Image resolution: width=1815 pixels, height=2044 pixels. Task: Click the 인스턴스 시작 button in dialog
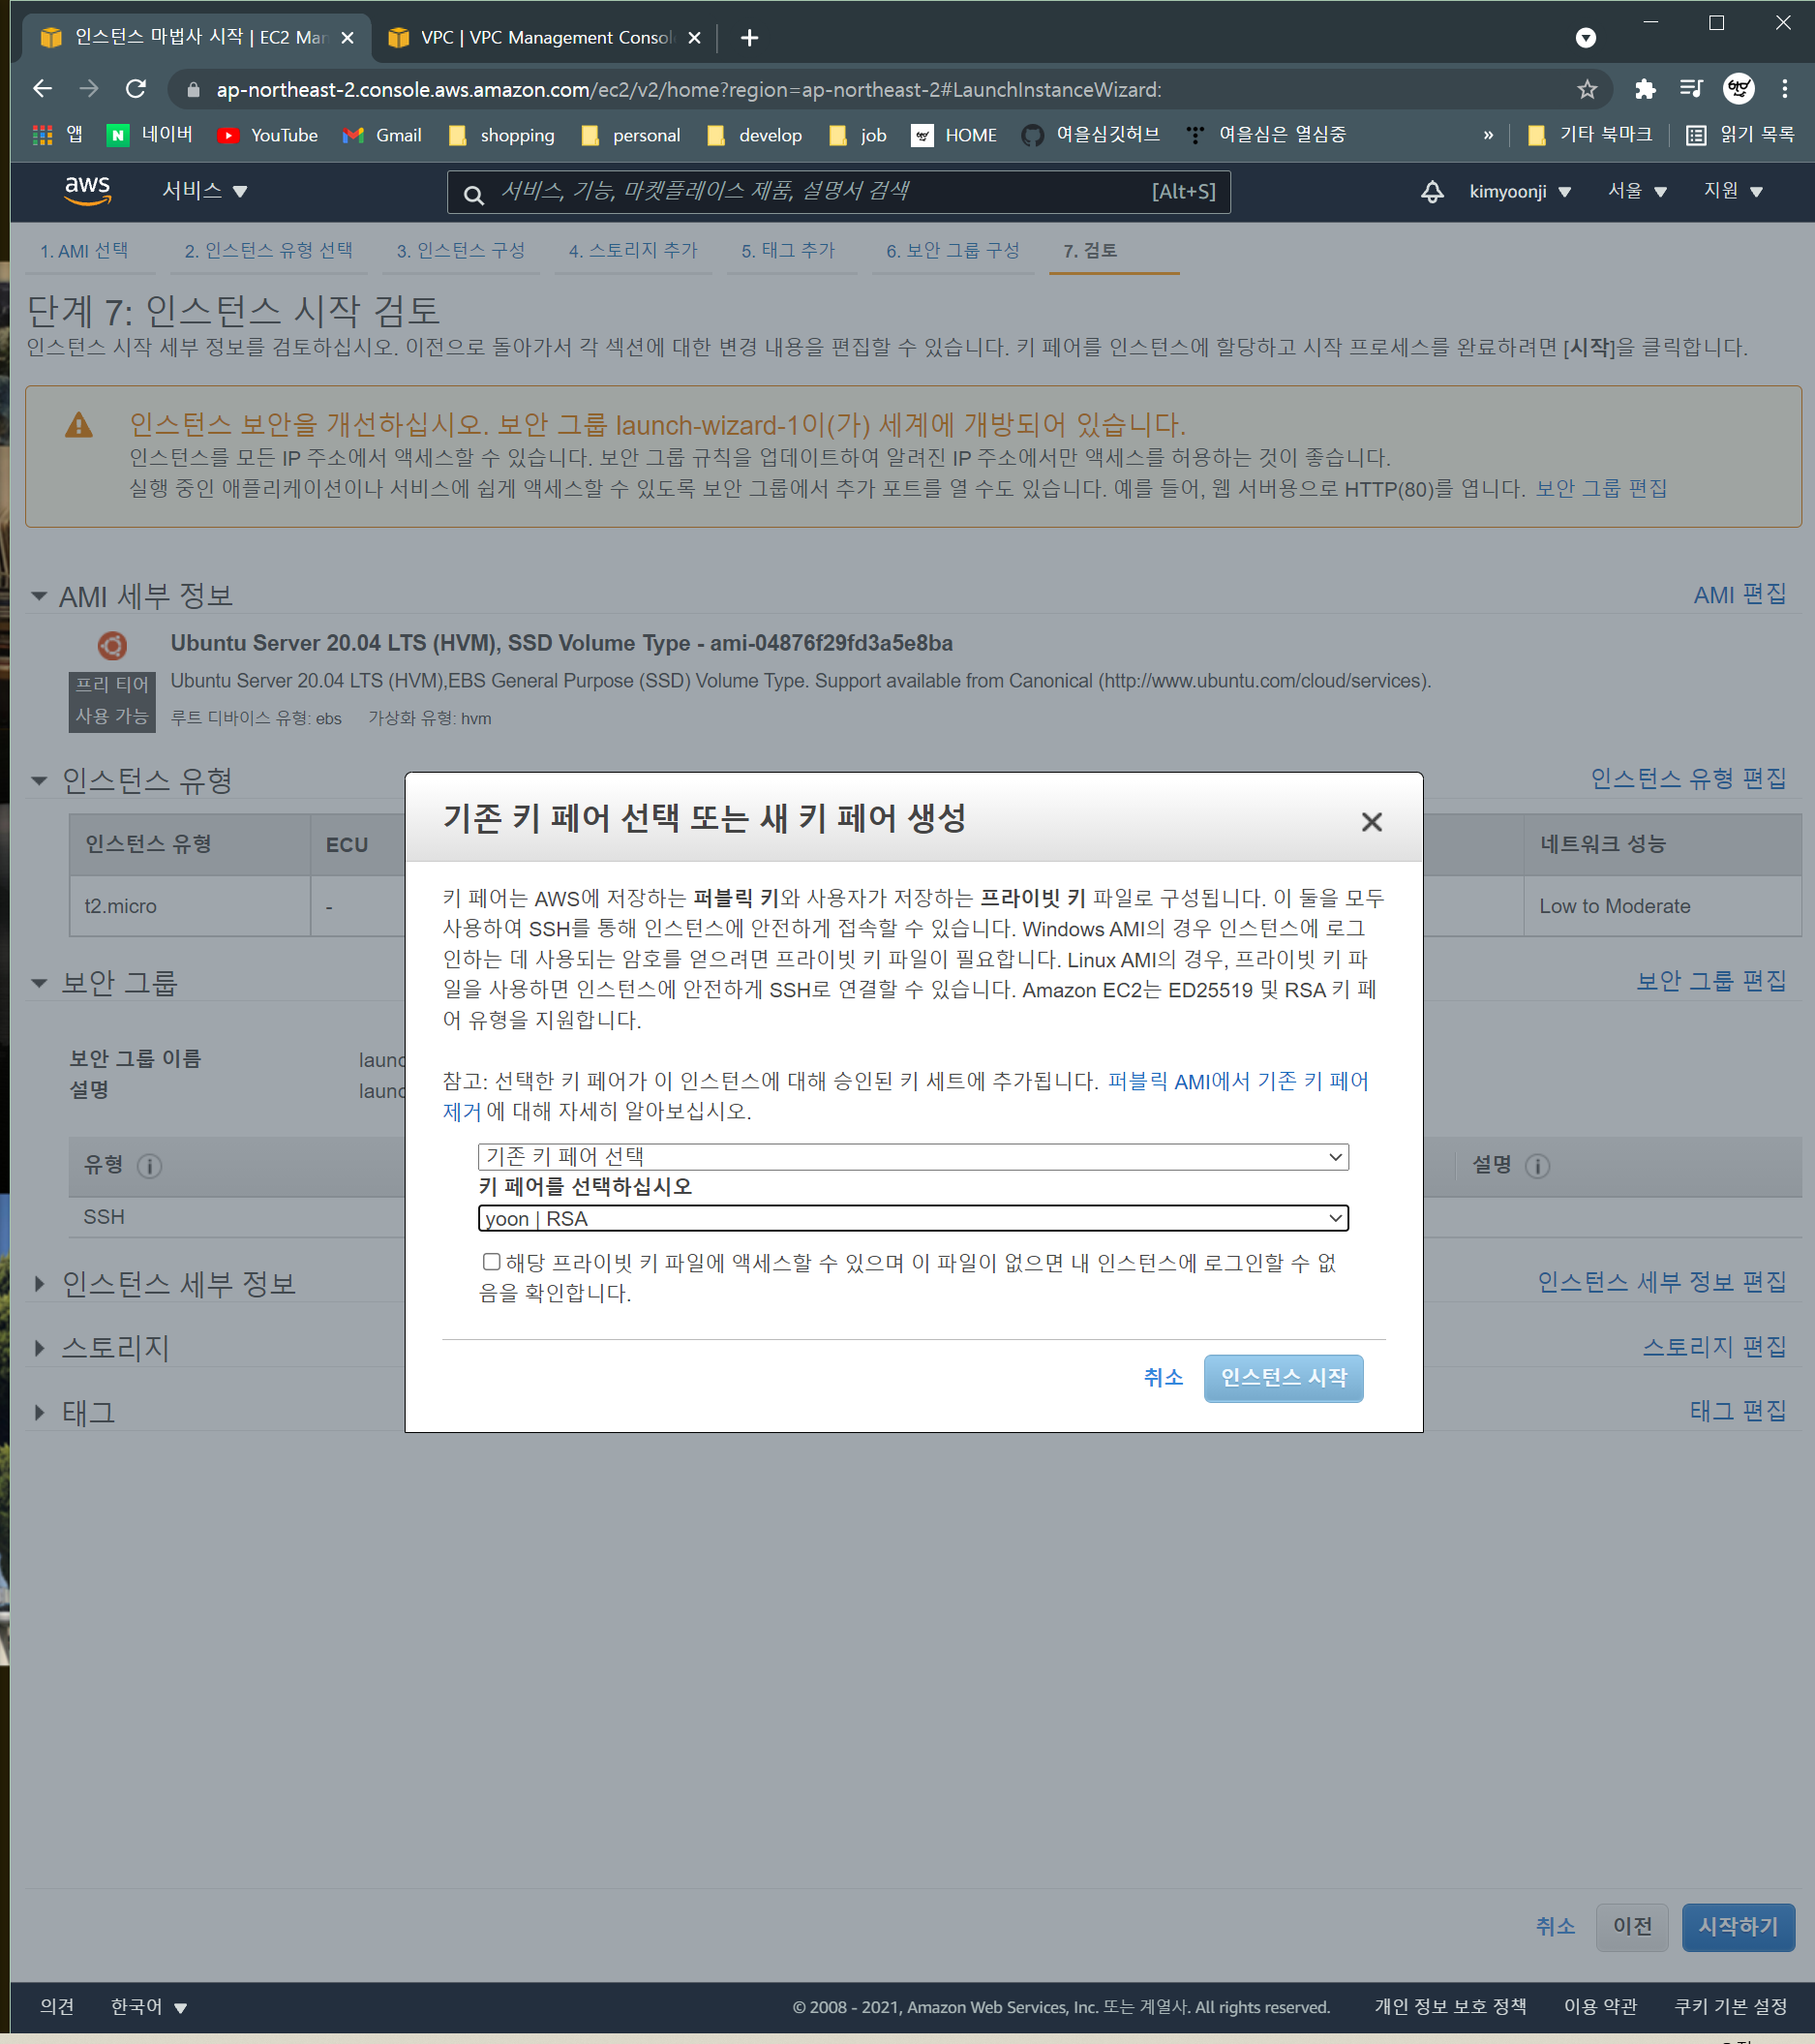click(1284, 1378)
